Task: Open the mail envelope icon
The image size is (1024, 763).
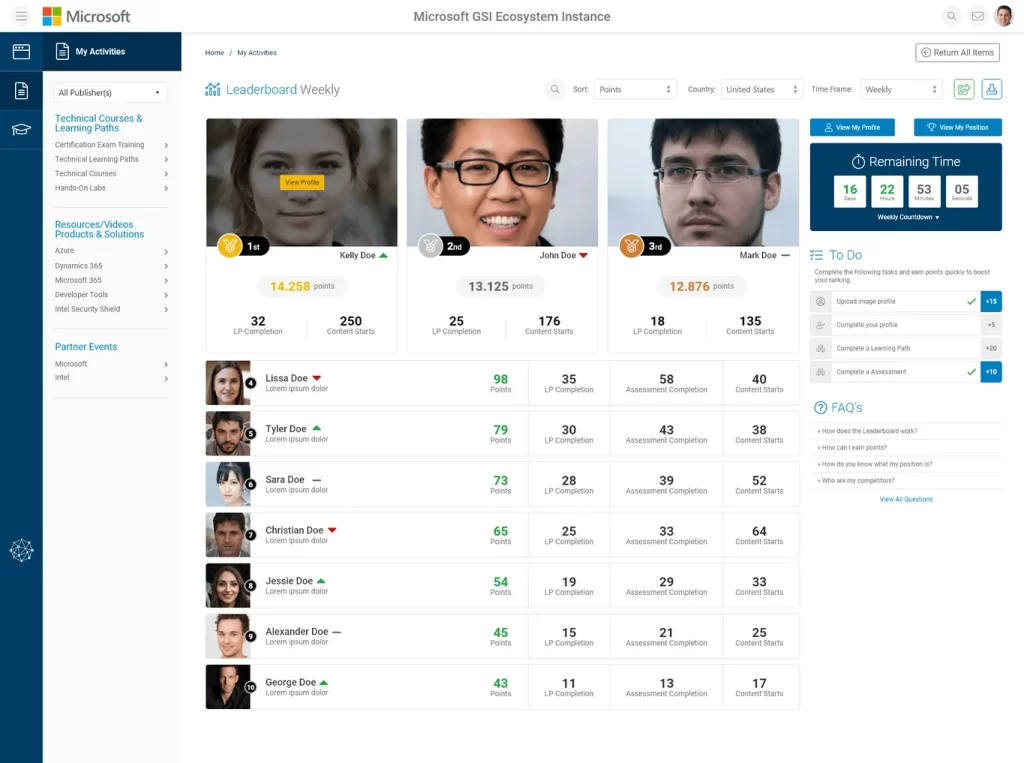Action: [x=978, y=16]
